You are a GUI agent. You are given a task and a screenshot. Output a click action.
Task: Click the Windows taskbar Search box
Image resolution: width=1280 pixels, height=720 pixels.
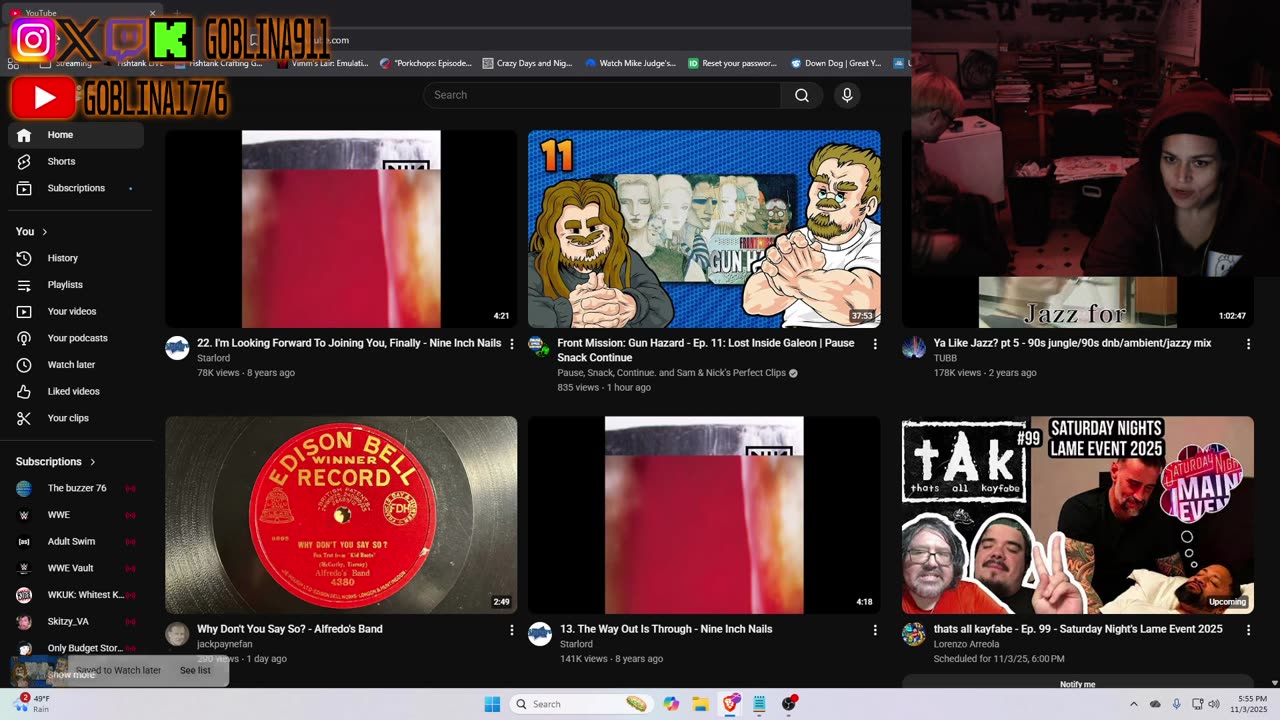click(580, 704)
